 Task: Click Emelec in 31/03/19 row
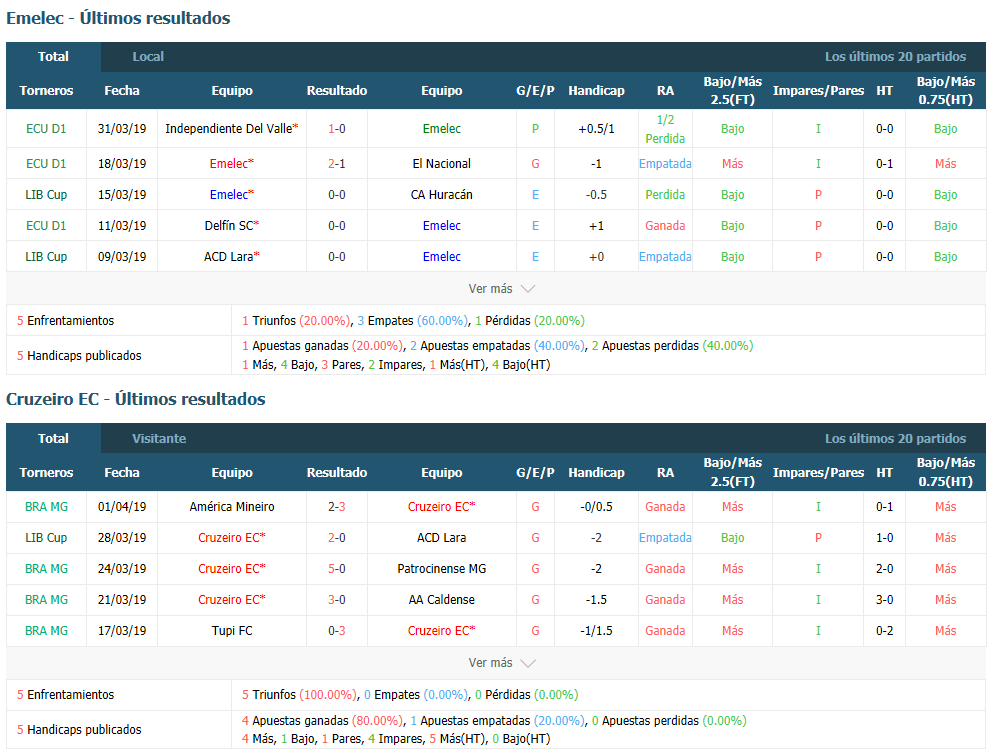442,128
